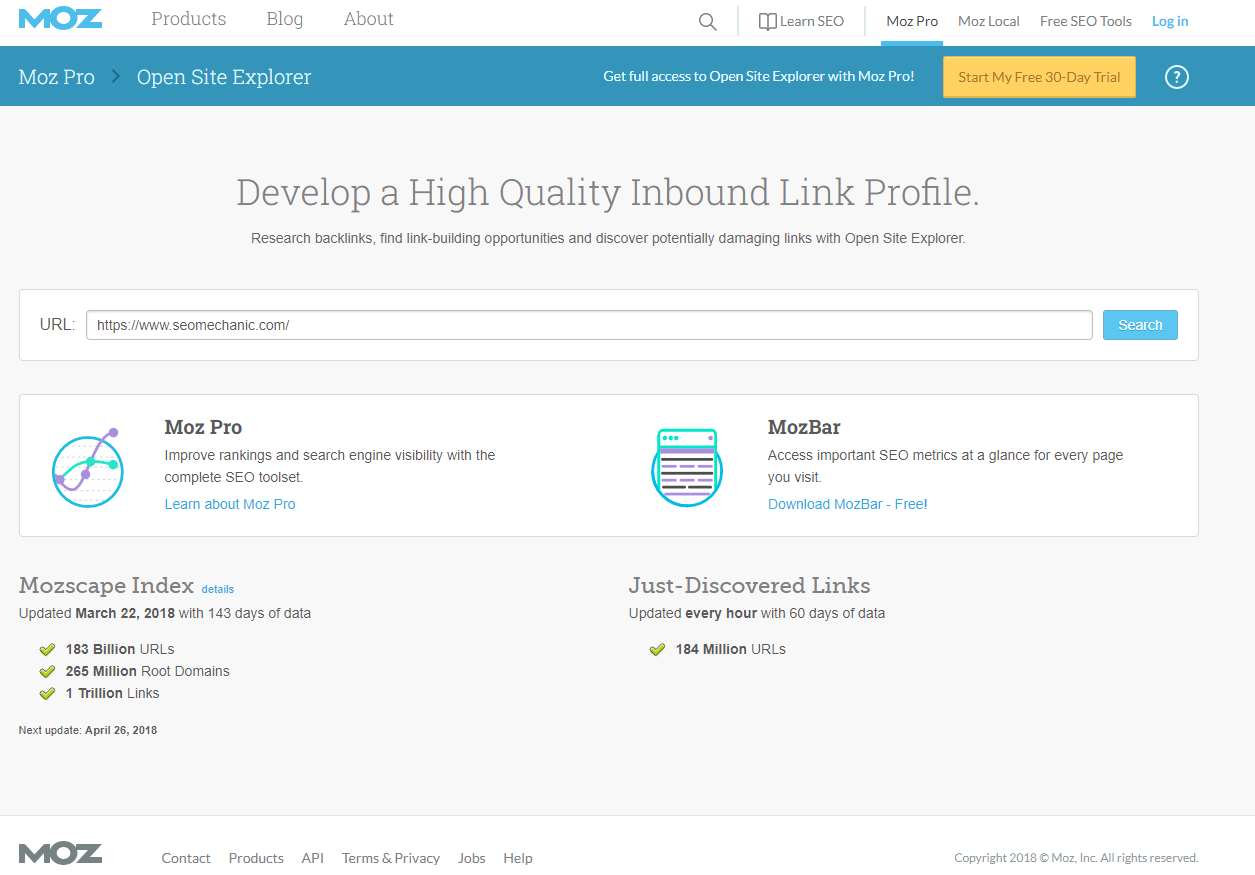Click the MozBar browser illustration
This screenshot has width=1255, height=875.
[x=687, y=467]
